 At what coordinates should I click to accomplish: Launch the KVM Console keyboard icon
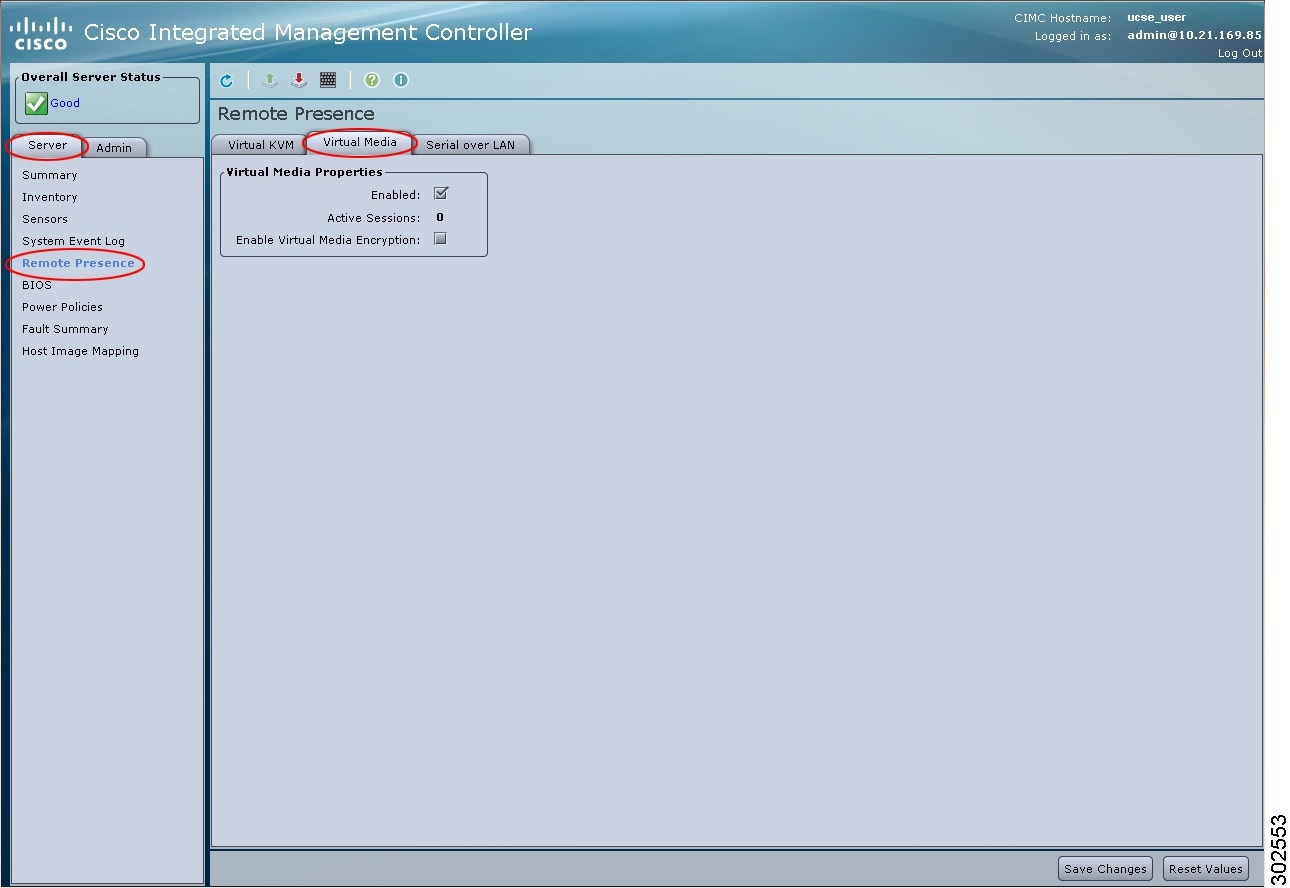click(x=328, y=80)
